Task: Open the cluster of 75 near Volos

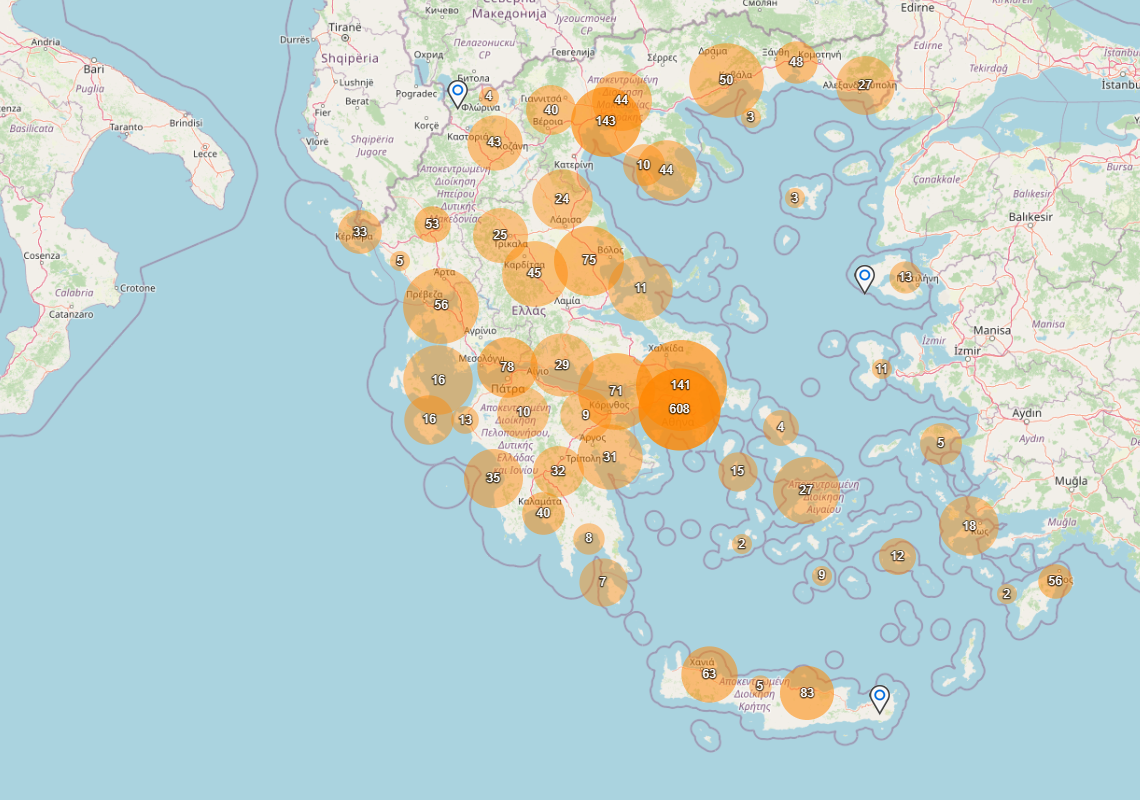Action: tap(587, 257)
